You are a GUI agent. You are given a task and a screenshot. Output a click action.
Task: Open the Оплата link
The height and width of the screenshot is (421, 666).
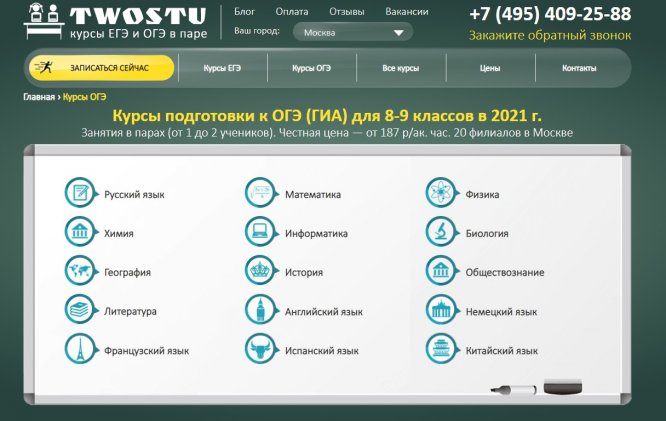coord(292,12)
